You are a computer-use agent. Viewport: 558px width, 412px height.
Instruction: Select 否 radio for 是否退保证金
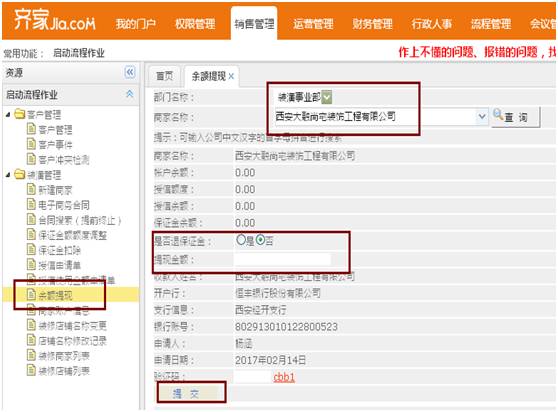260,240
